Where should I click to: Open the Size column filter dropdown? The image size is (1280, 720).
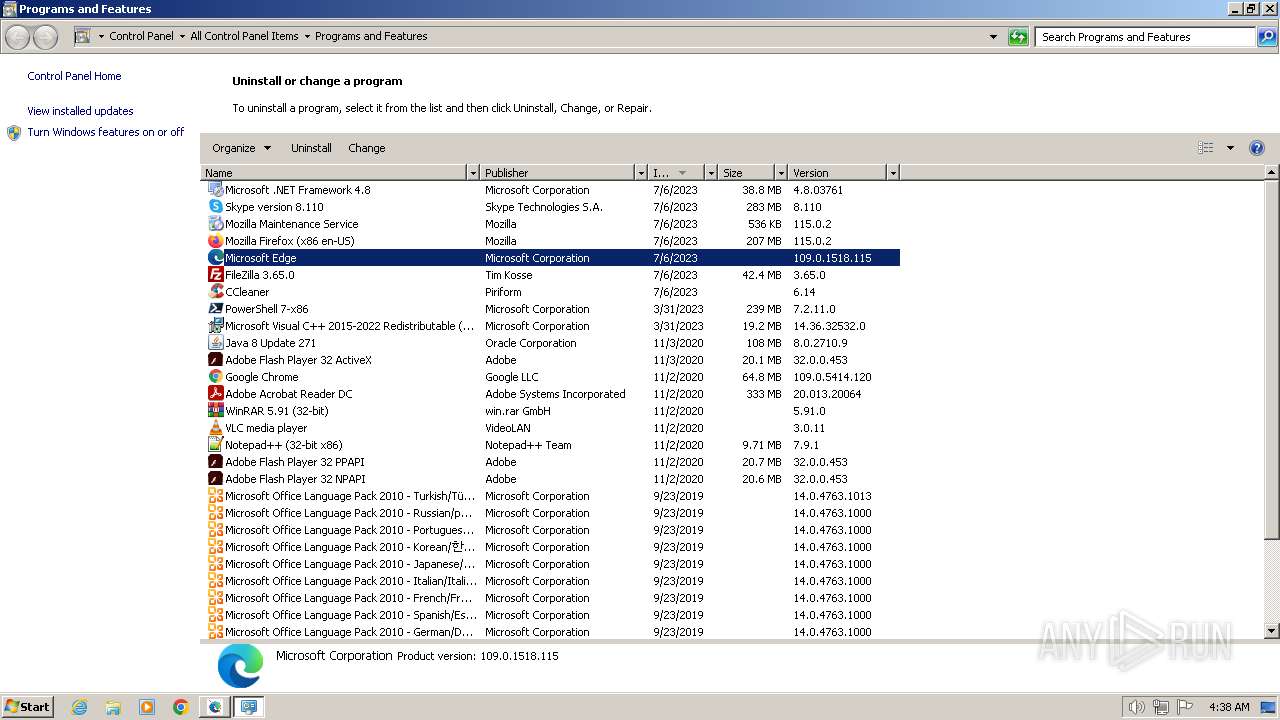click(781, 173)
